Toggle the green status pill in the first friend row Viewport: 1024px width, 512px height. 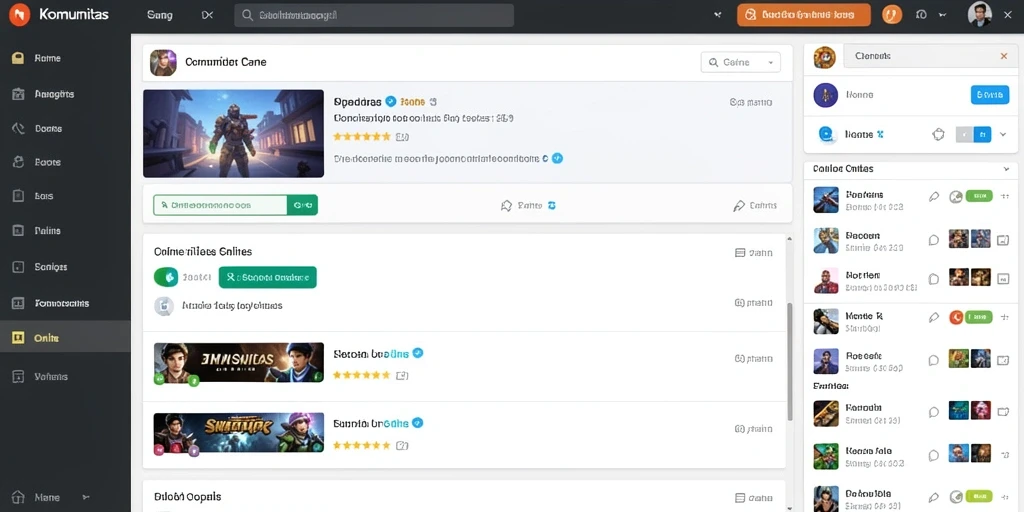(x=979, y=195)
